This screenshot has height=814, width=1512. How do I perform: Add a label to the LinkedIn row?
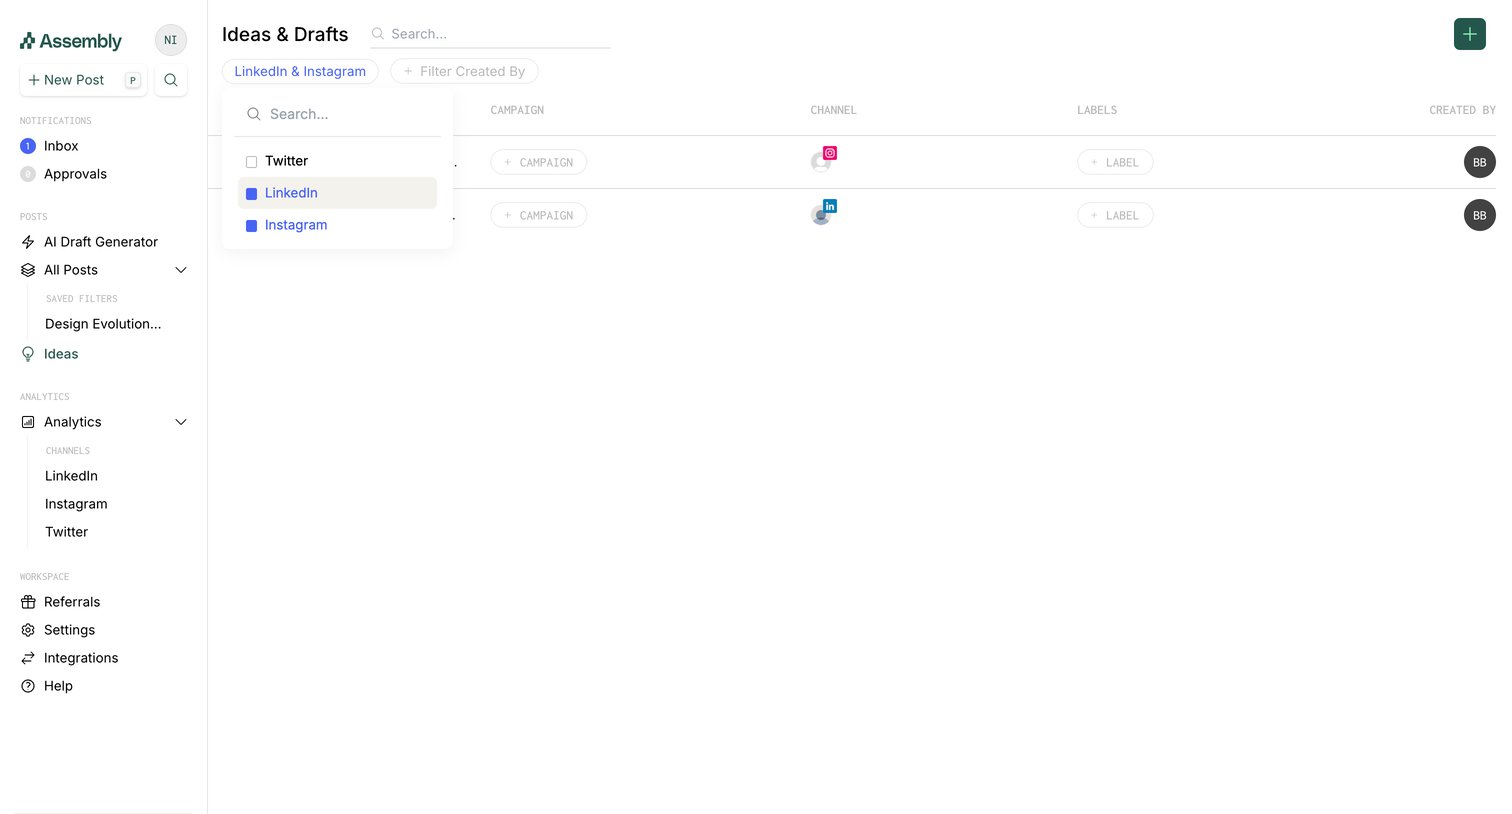click(x=1115, y=215)
